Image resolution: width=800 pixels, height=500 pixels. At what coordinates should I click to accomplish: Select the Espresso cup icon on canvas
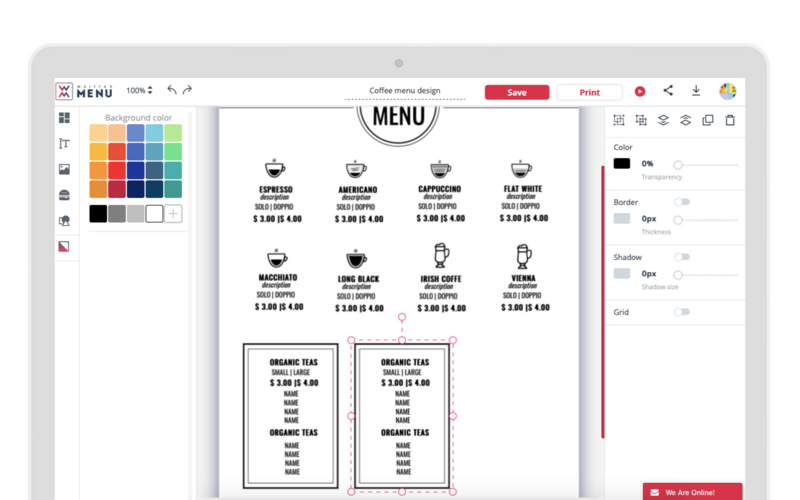click(x=275, y=168)
